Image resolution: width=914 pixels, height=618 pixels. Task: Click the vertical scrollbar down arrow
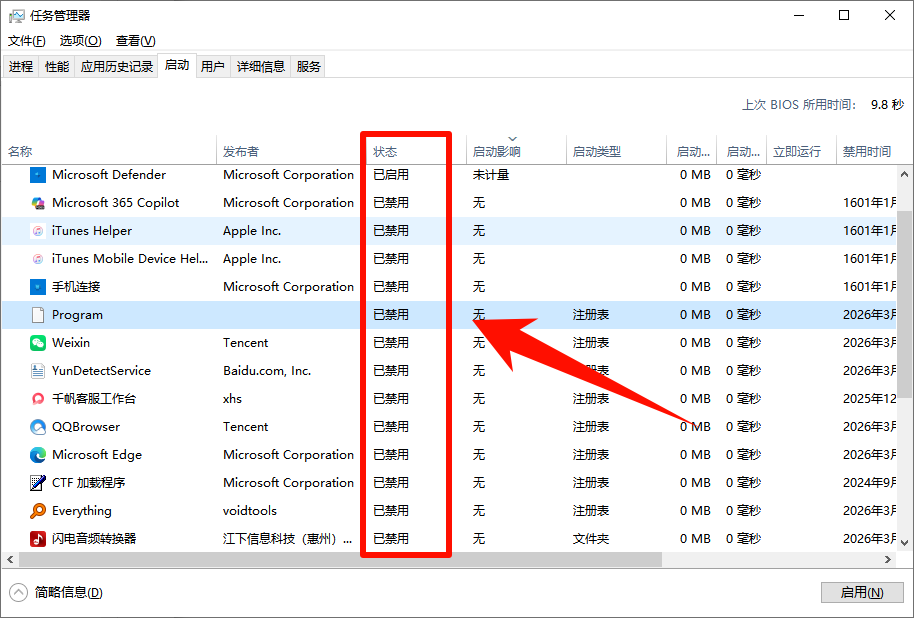point(904,543)
